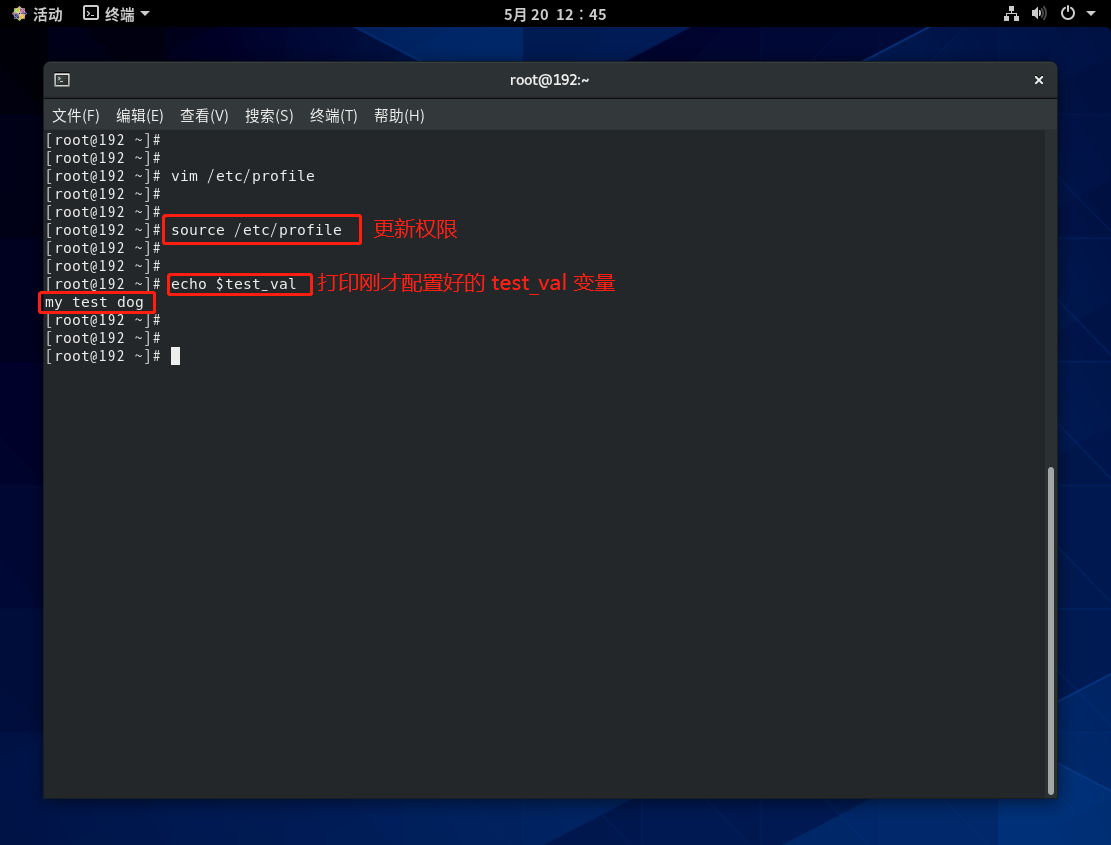Viewport: 1111px width, 845px height.
Task: Close the root@192:~ terminal window
Action: 1038,80
